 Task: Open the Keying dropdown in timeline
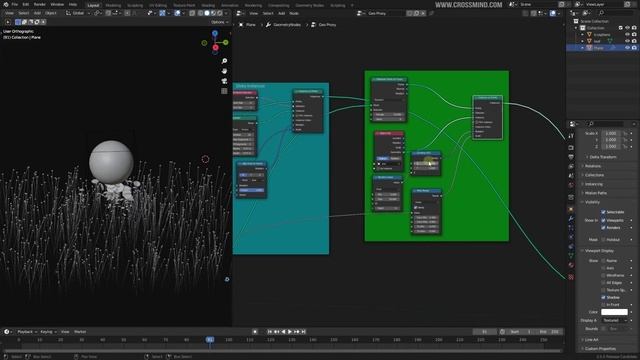click(x=48, y=332)
